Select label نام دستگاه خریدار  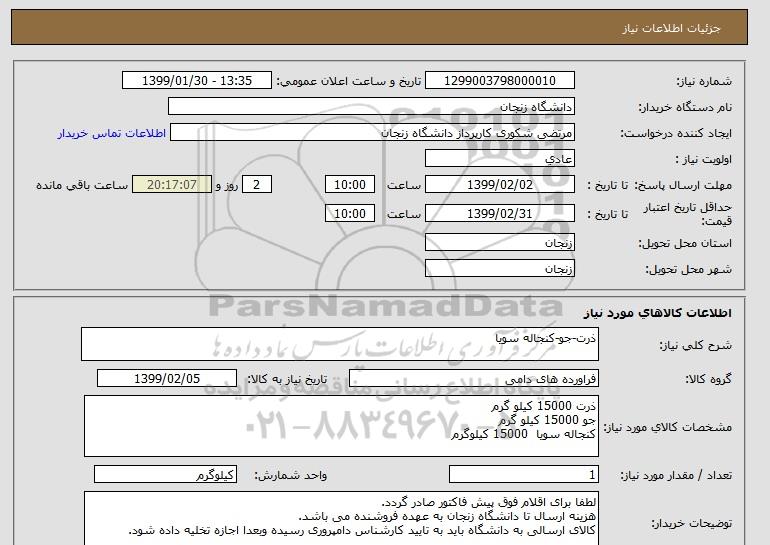tap(685, 107)
